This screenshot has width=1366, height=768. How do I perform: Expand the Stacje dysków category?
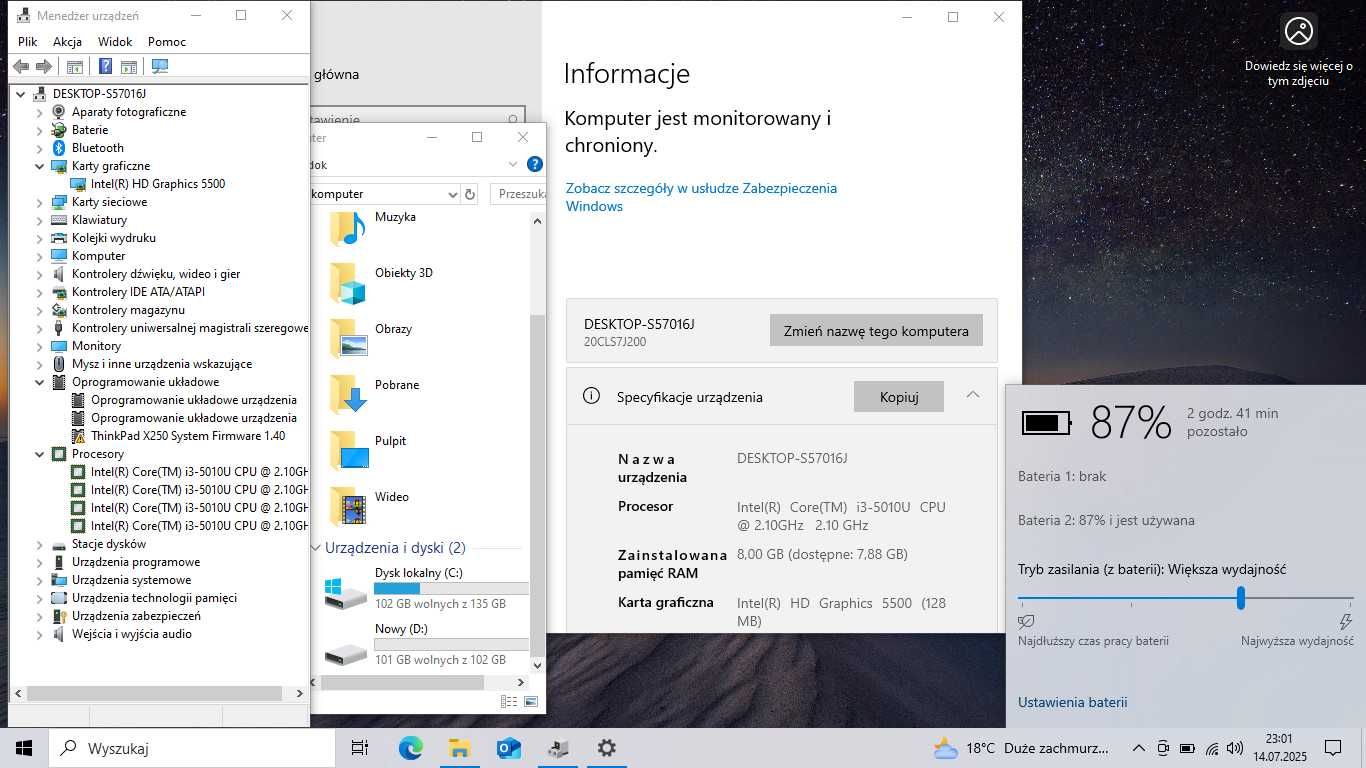[40, 544]
